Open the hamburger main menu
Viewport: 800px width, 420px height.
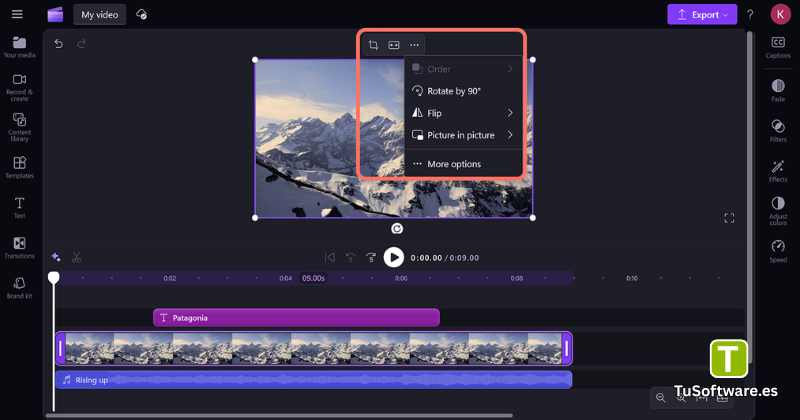click(17, 14)
